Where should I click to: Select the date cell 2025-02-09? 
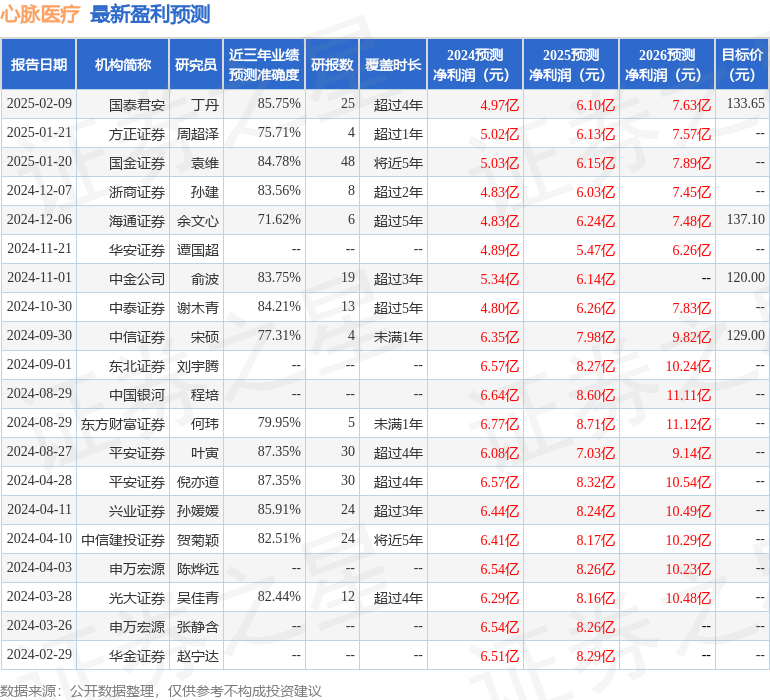click(39, 104)
